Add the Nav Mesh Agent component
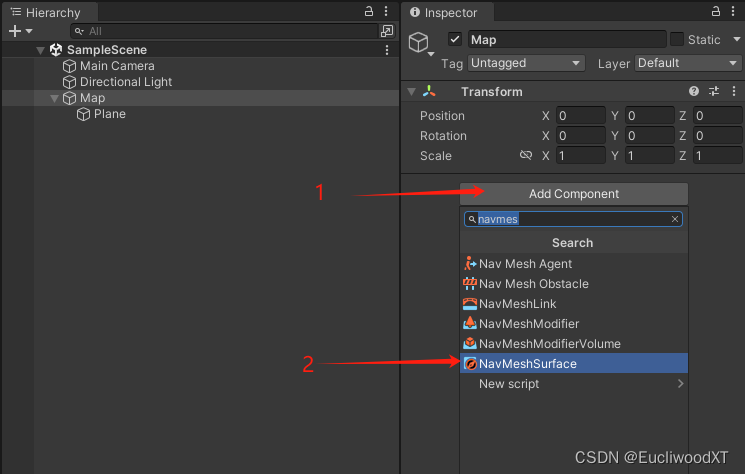The image size is (745, 474). tap(574, 264)
